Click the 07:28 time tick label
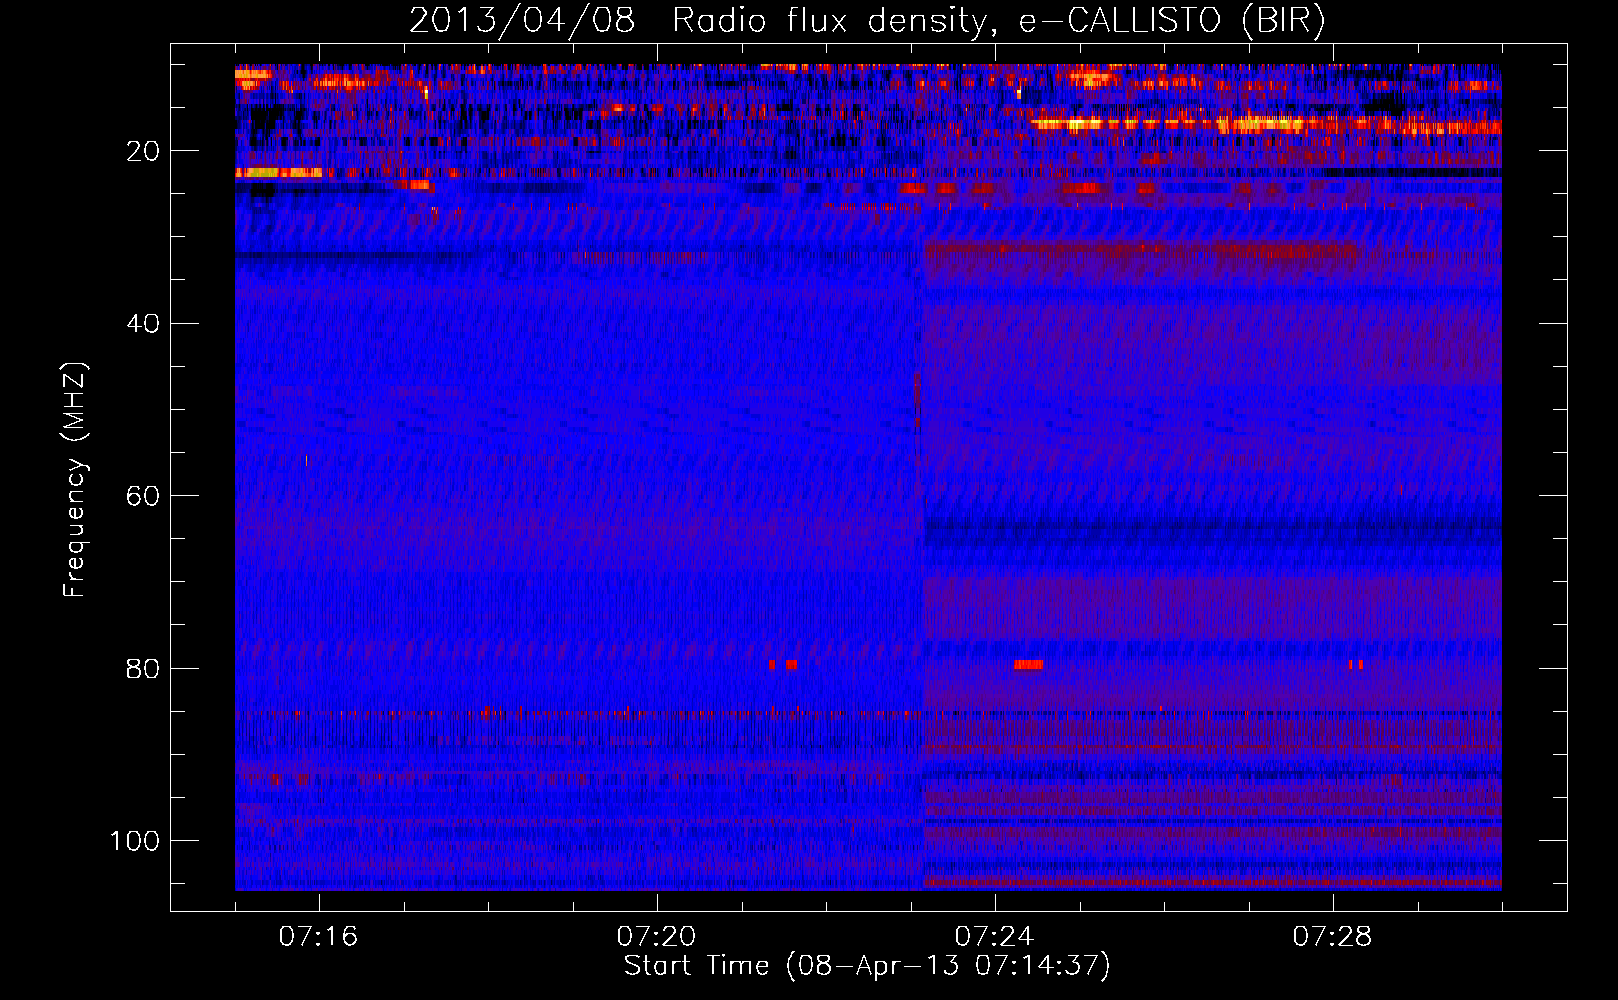1618x1000 pixels. point(1332,937)
